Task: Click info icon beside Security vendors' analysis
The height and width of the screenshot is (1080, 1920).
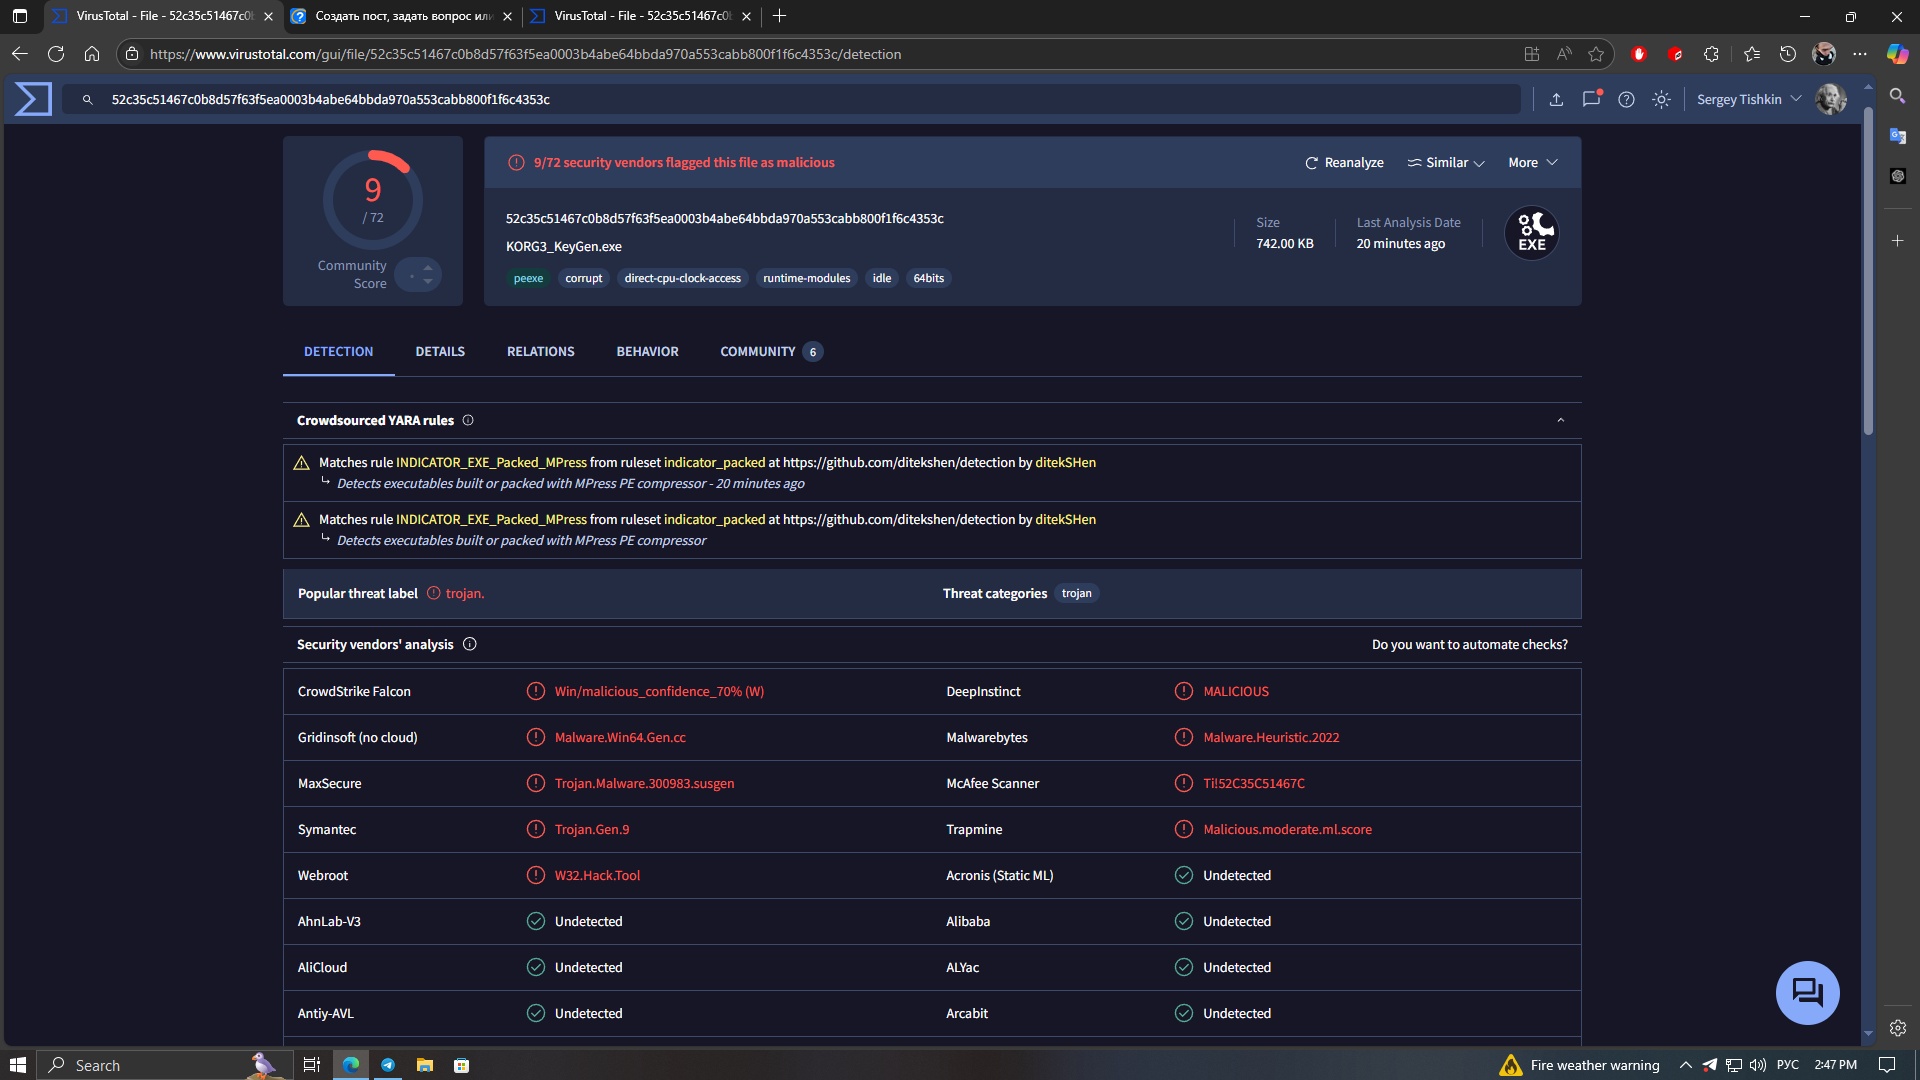Action: click(470, 644)
